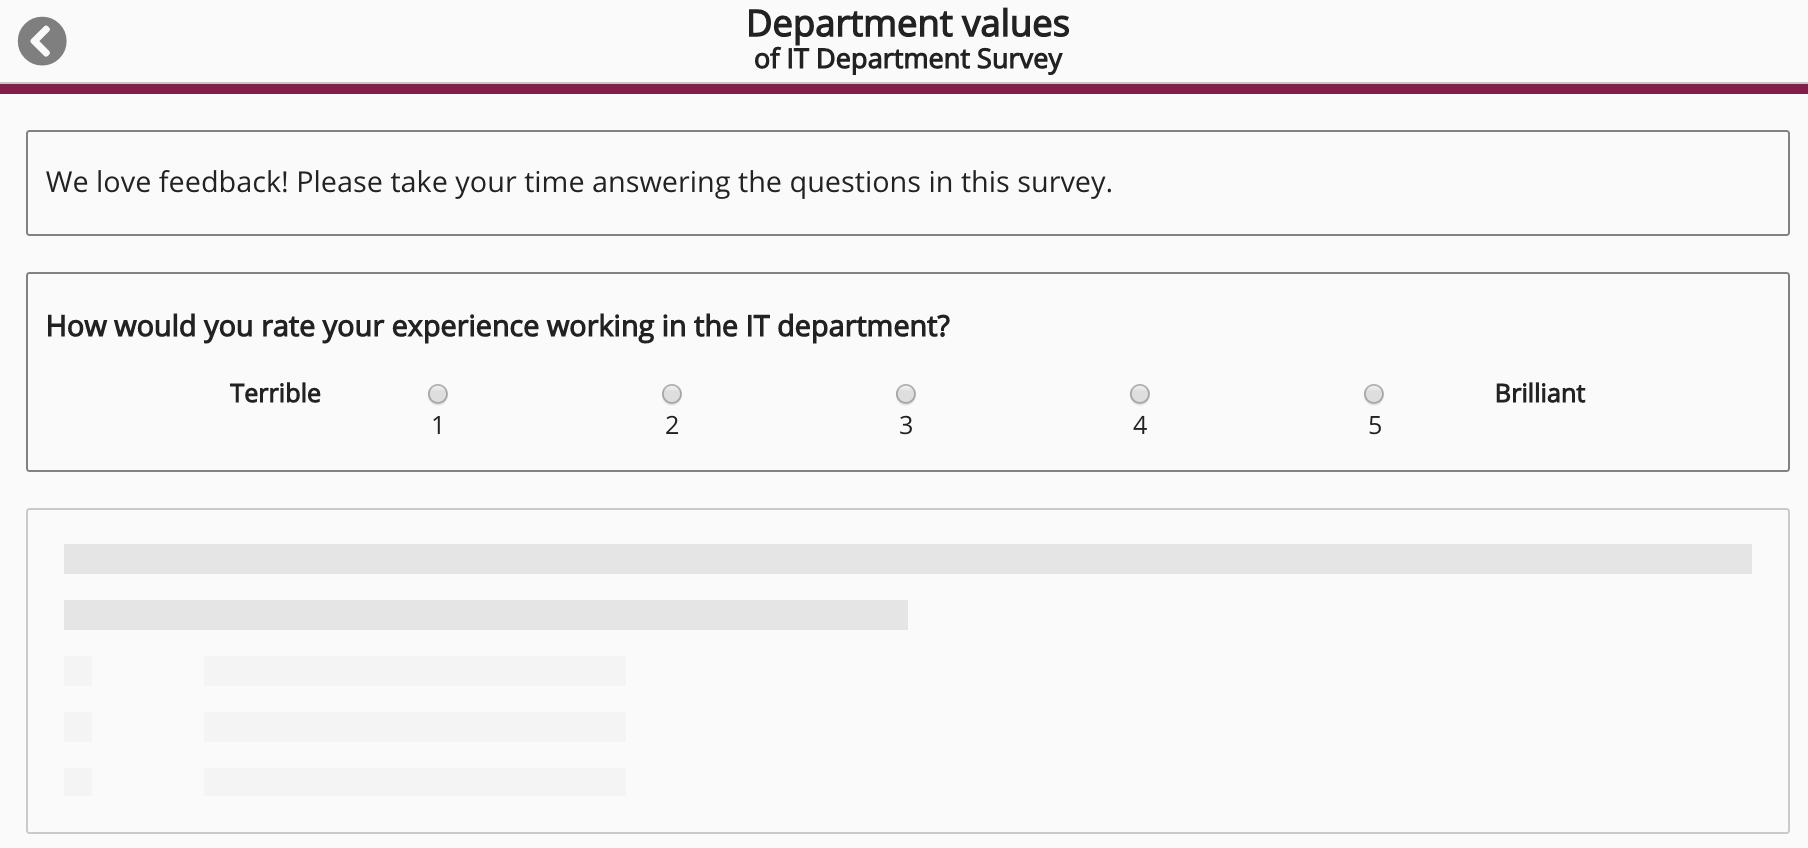Click the "Terrible" scale label
Image resolution: width=1808 pixels, height=848 pixels.
pyautogui.click(x=275, y=394)
